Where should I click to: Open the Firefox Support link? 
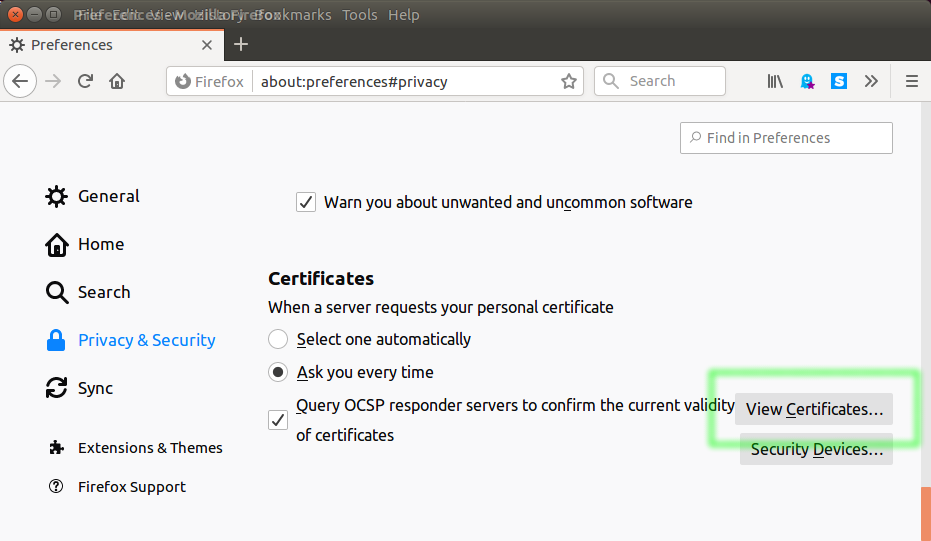click(x=131, y=487)
